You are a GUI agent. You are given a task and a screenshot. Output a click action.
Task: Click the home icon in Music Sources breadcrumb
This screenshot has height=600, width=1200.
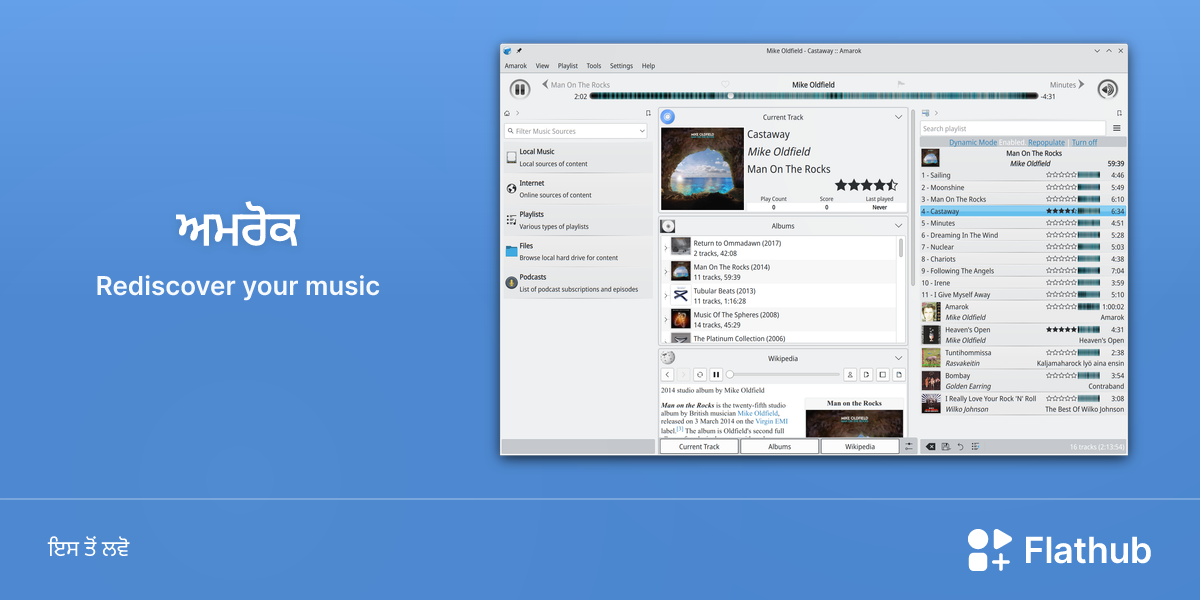507,114
